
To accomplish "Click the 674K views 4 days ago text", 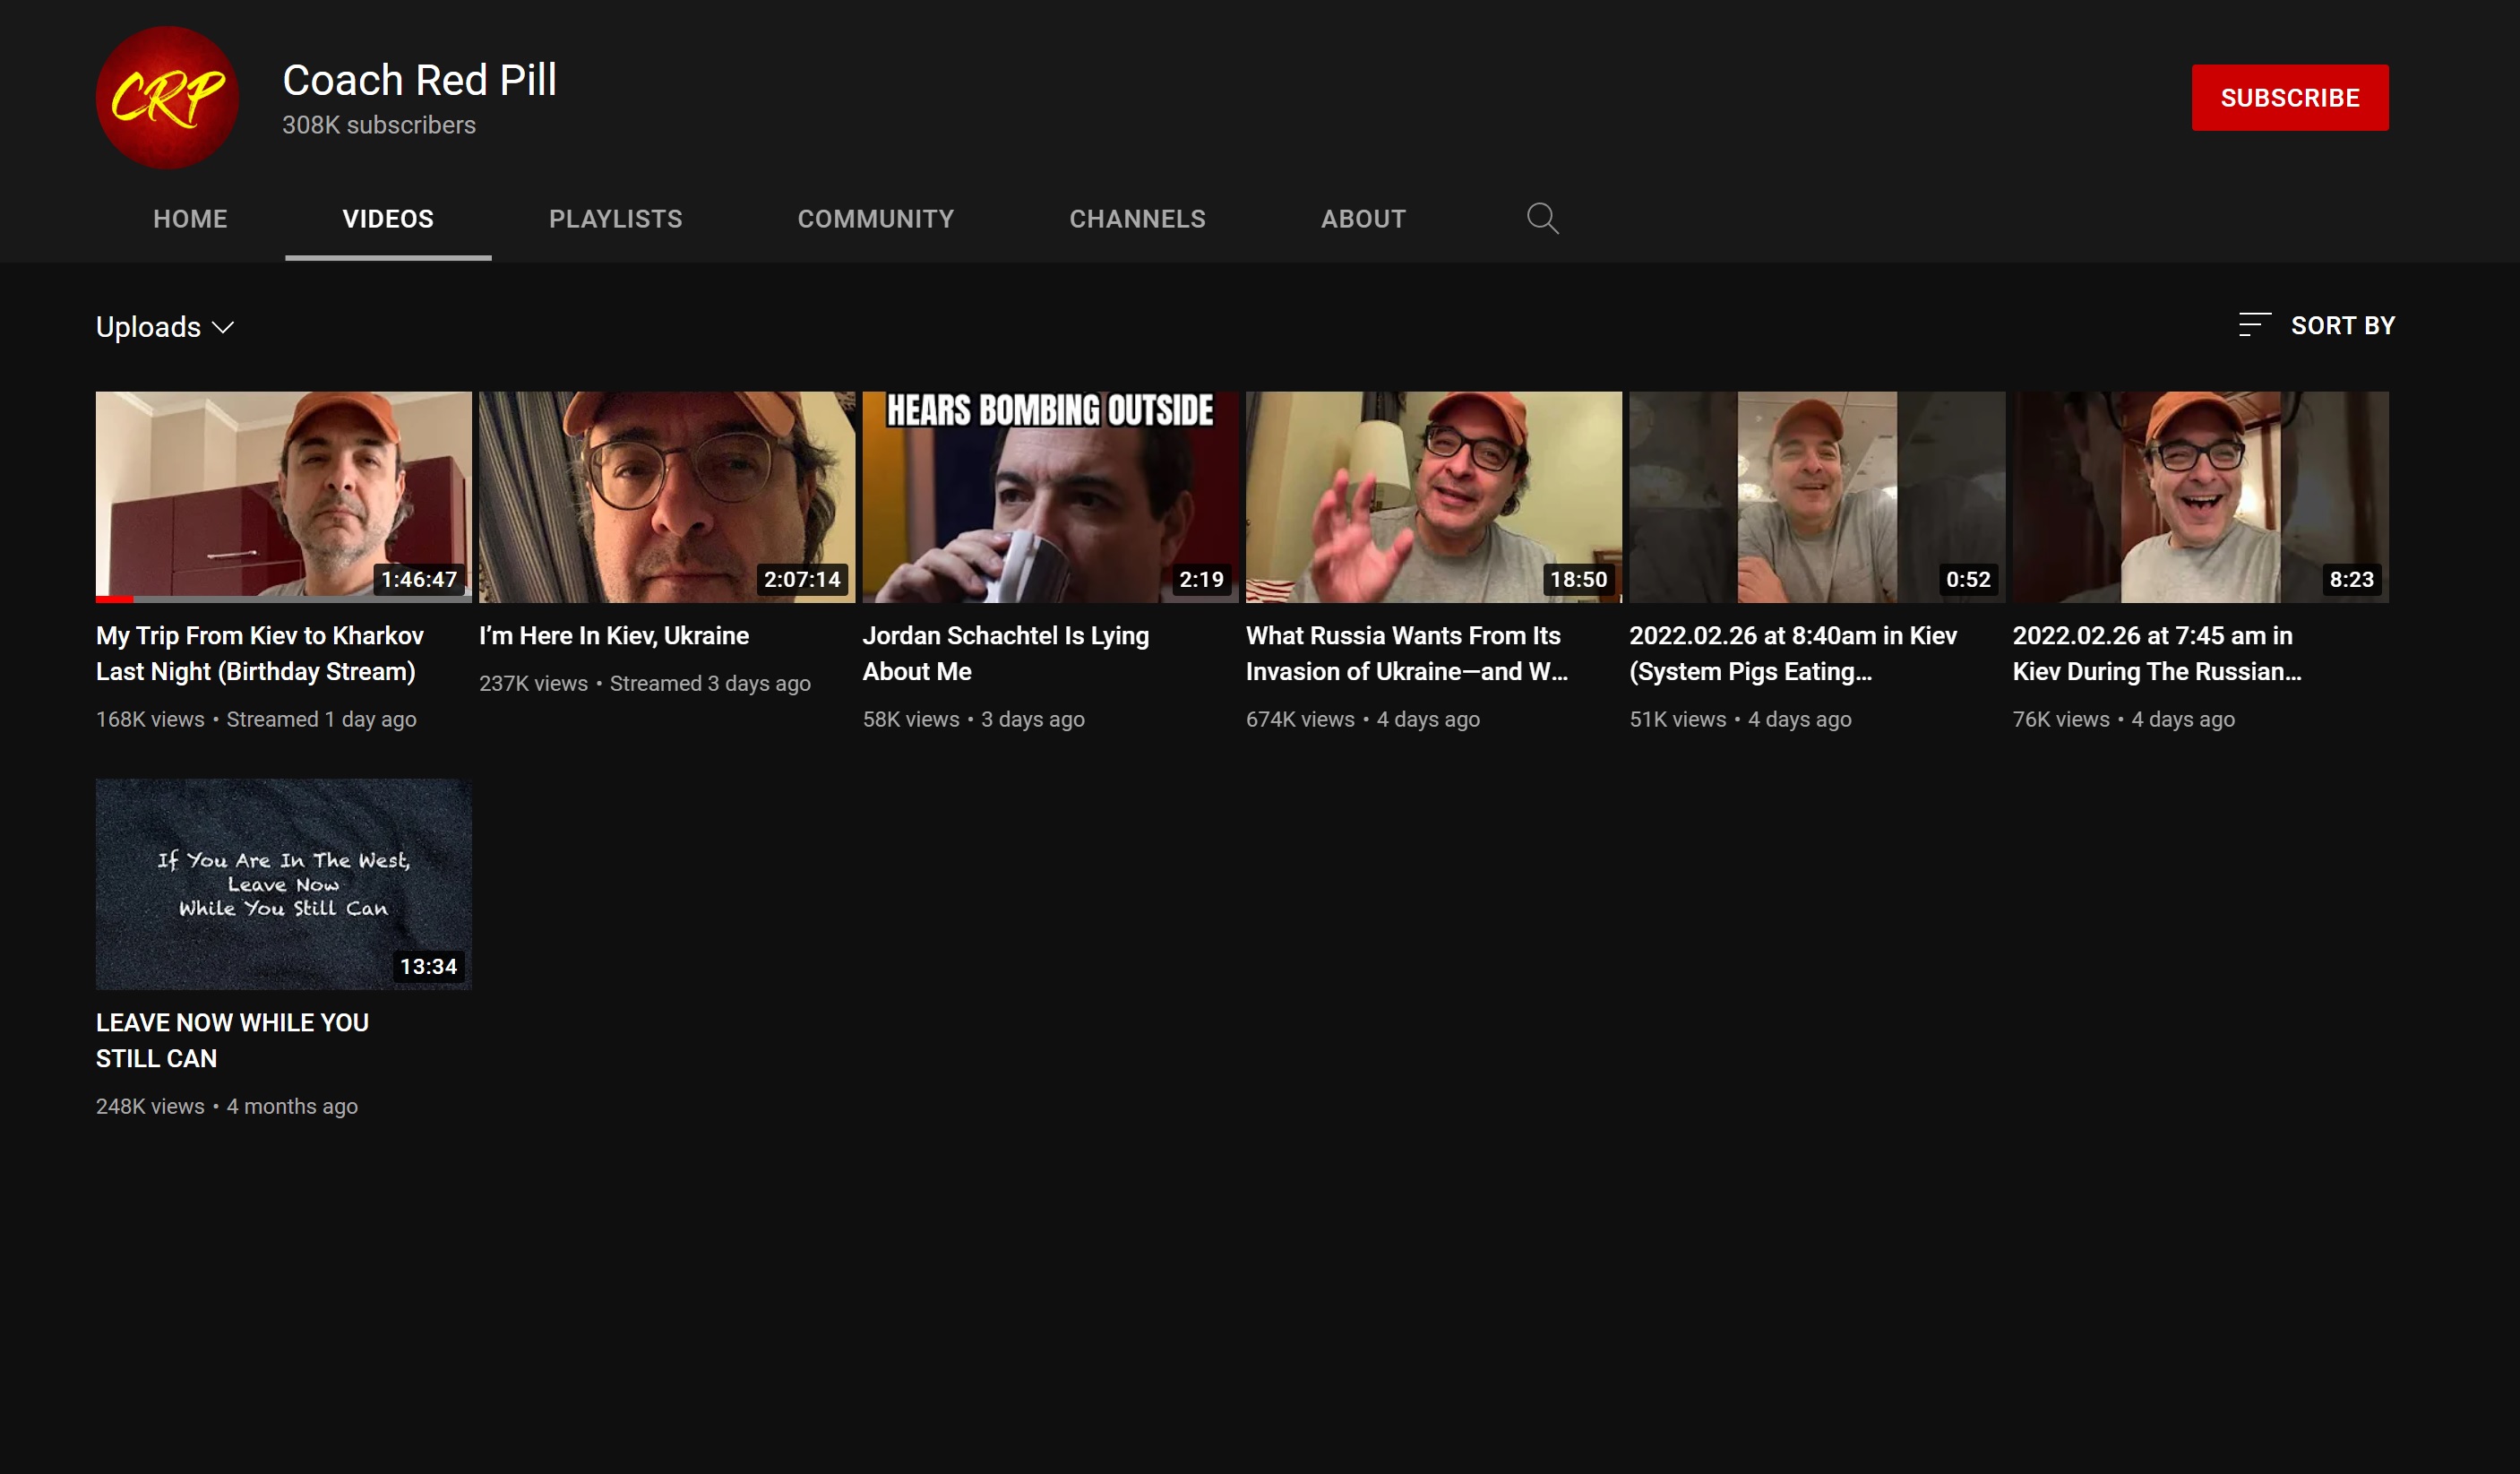I will tap(1363, 719).
